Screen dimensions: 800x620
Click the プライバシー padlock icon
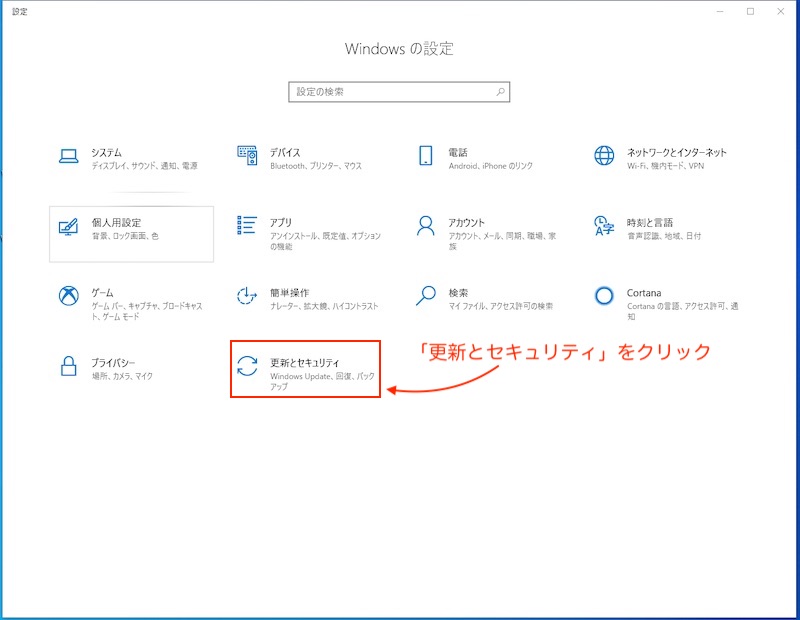click(x=68, y=366)
